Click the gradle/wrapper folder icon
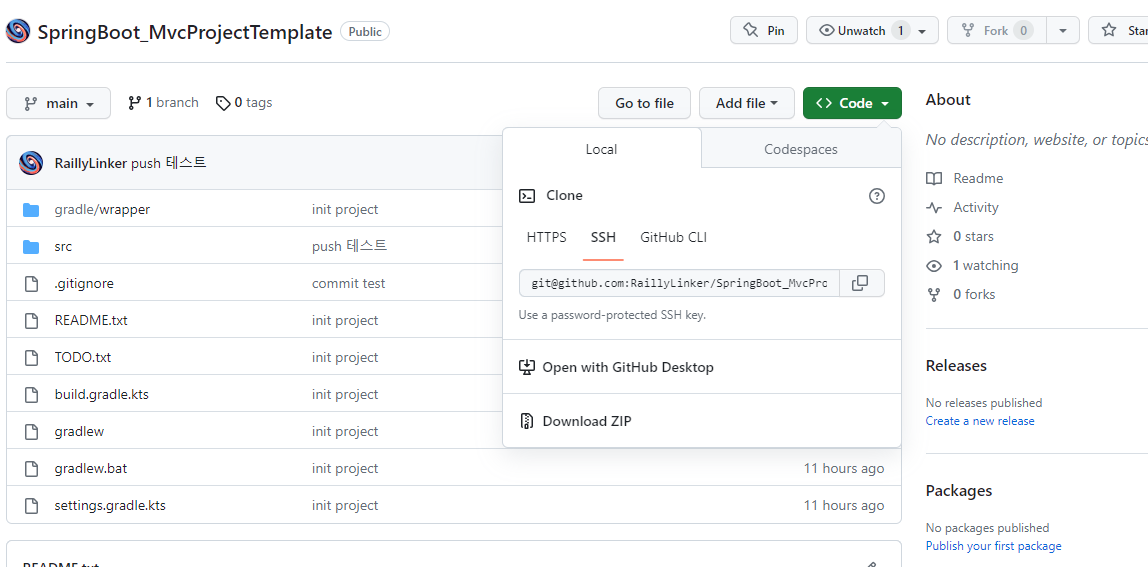 [x=31, y=210]
